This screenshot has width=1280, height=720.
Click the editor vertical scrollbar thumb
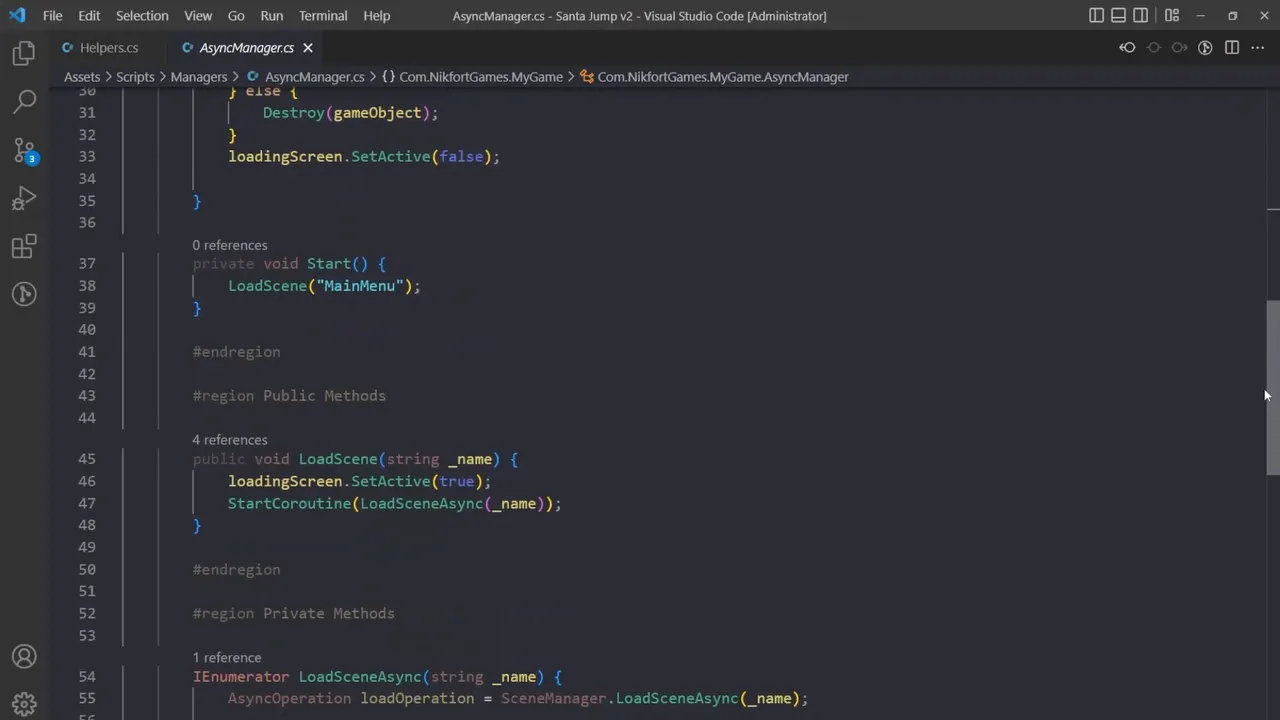click(x=1273, y=388)
